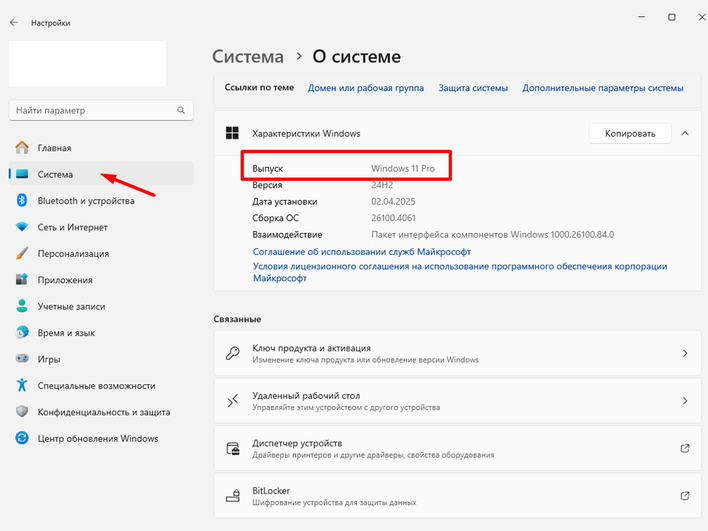Click the 24H2 version value
The height and width of the screenshot is (531, 708).
(x=382, y=185)
